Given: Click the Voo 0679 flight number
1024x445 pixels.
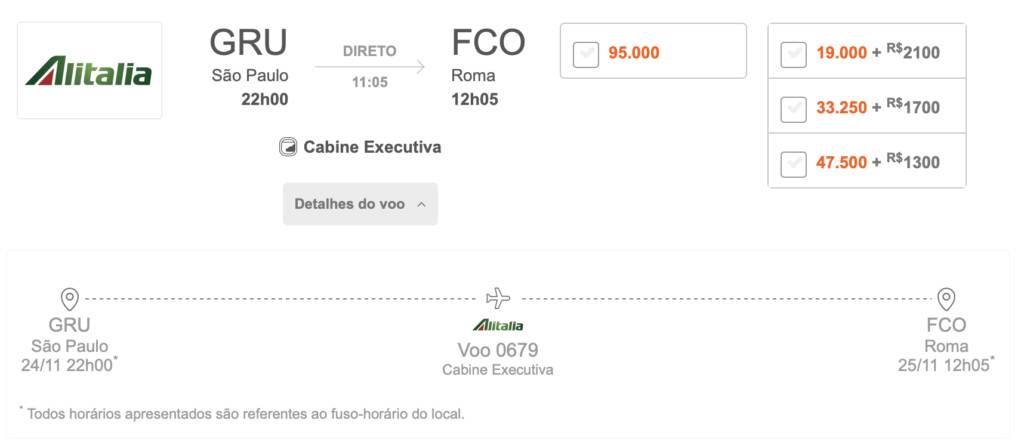Looking at the screenshot, I should 498,350.
